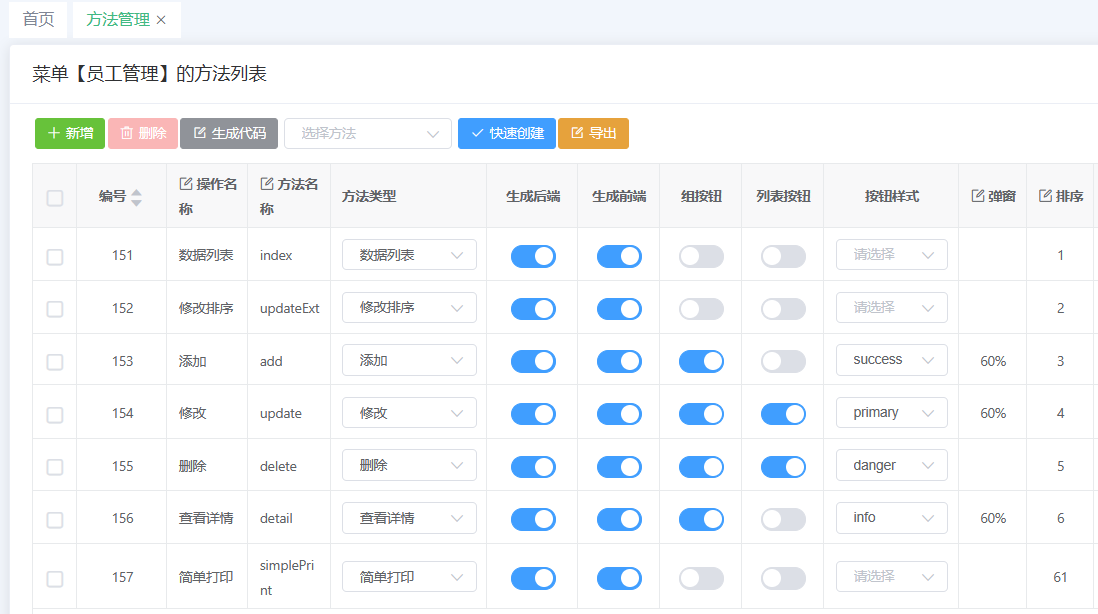This screenshot has width=1098, height=614.
Task: Open the 选择方法 dropdown
Action: pos(368,133)
